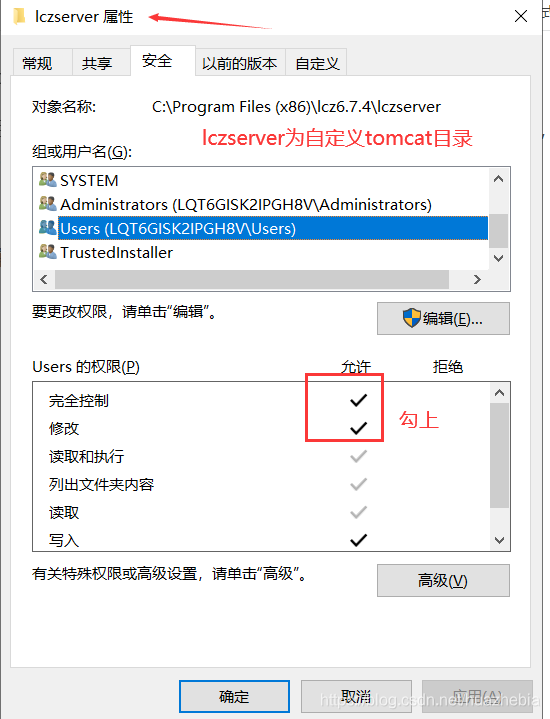Screen dimensions: 550x719
Task: Click the Write allow checkmark
Action: coord(358,540)
